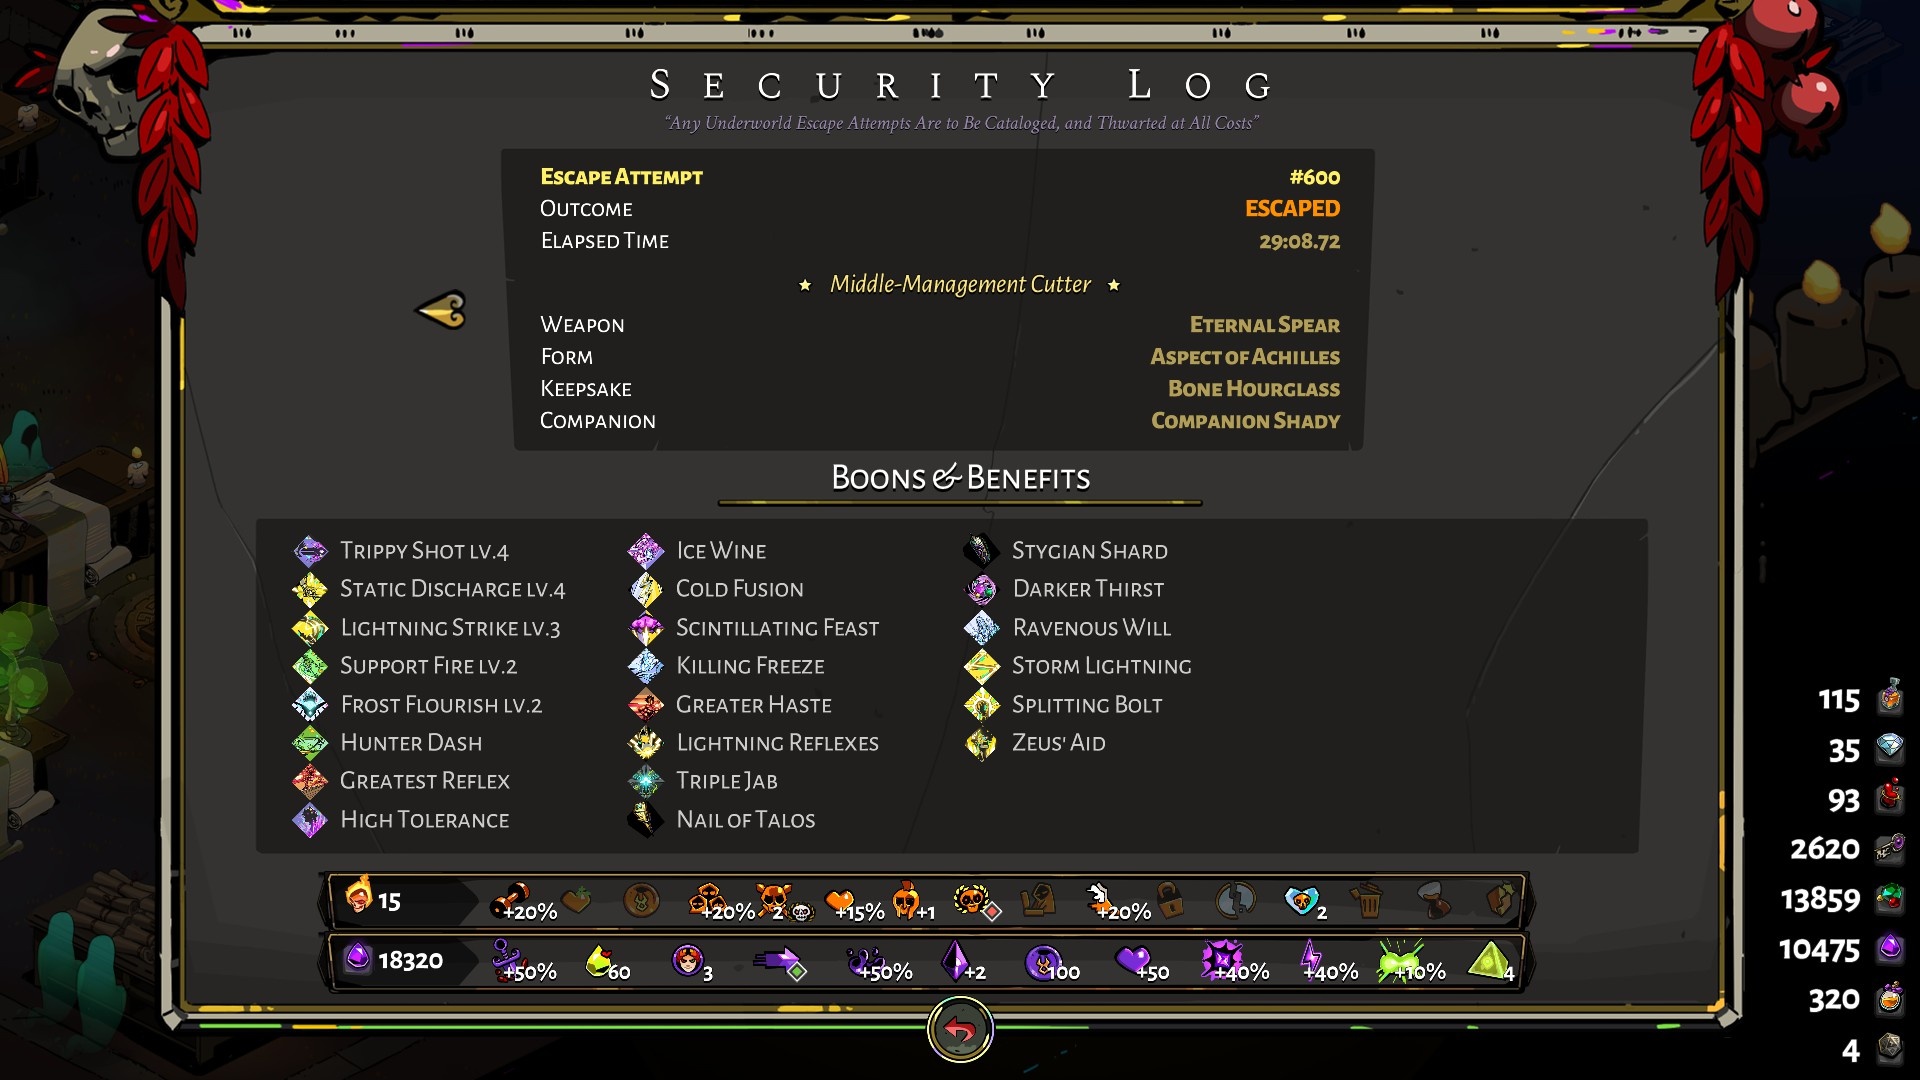Click the red back arrow button
The image size is (1920, 1080).
[960, 1030]
